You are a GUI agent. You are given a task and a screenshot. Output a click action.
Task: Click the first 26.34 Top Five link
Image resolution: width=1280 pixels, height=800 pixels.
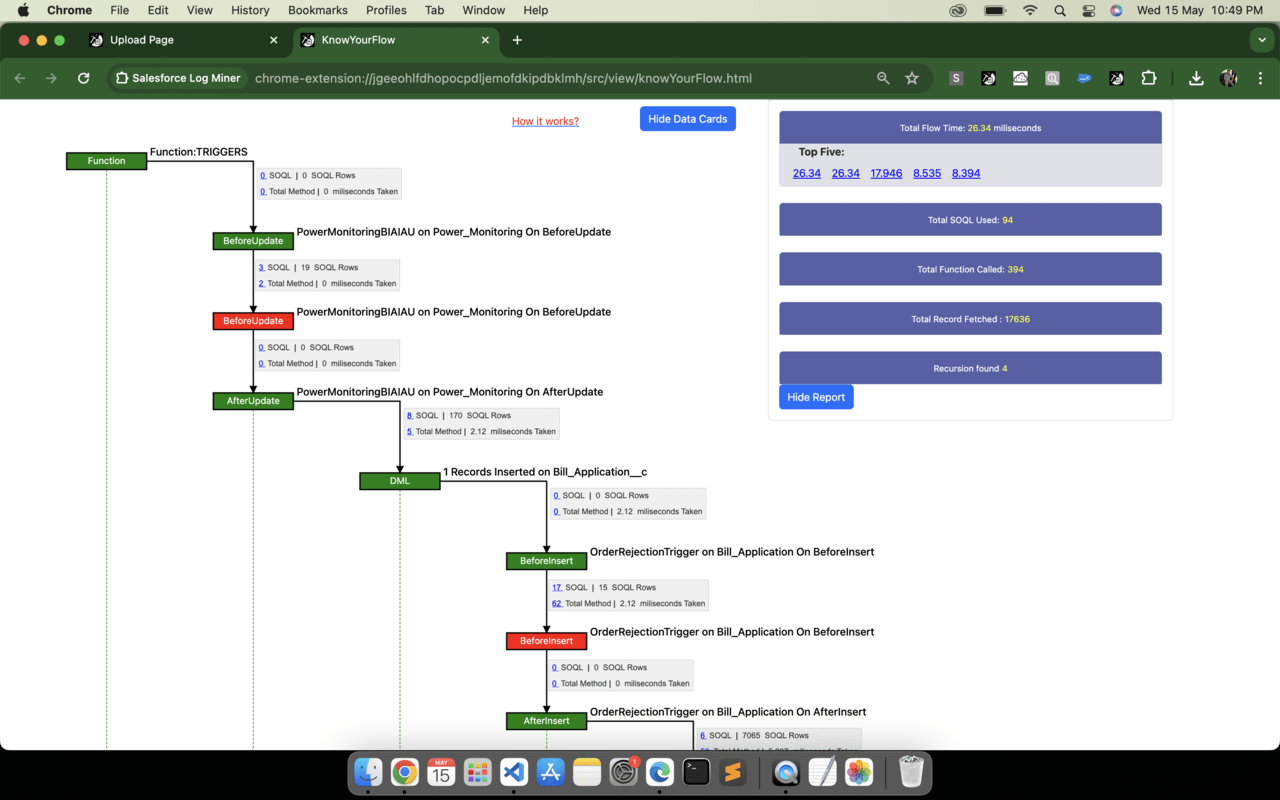pyautogui.click(x=806, y=173)
